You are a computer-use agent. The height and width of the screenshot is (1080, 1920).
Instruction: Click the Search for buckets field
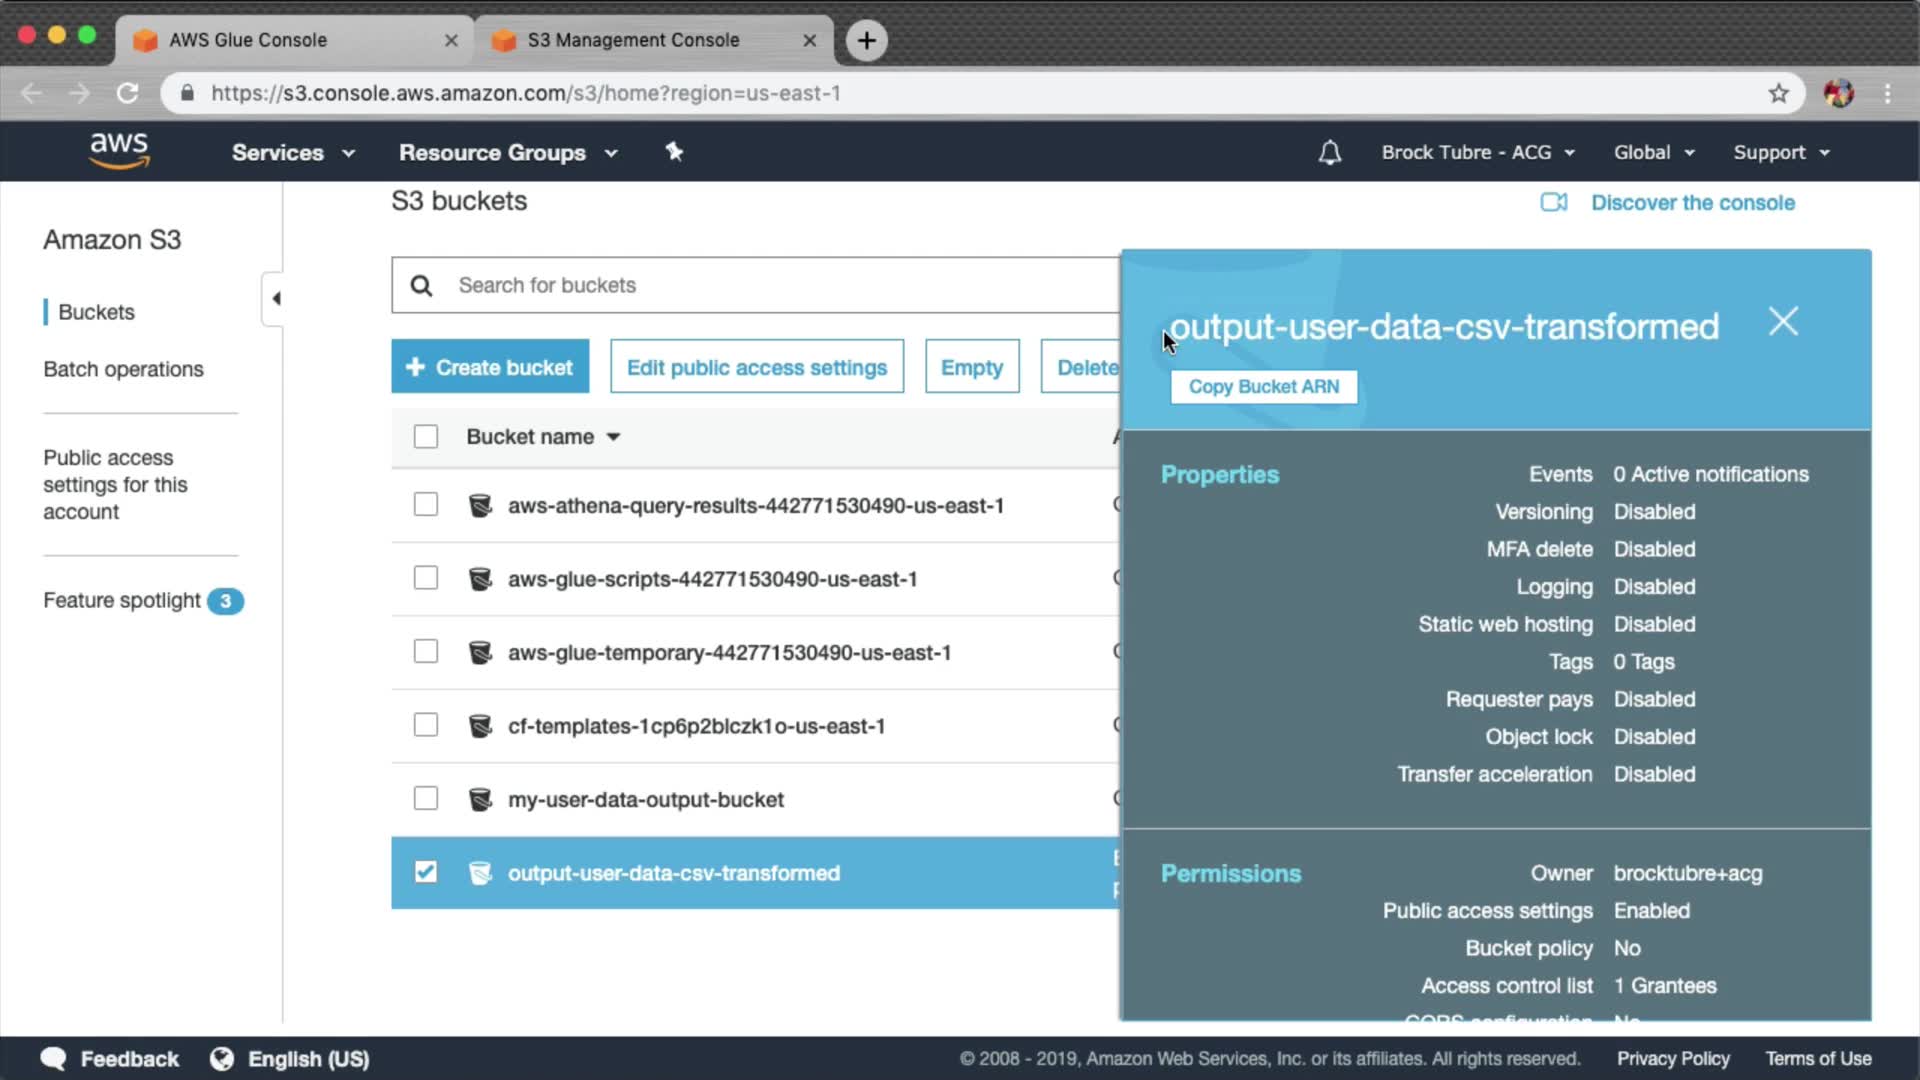(x=780, y=285)
